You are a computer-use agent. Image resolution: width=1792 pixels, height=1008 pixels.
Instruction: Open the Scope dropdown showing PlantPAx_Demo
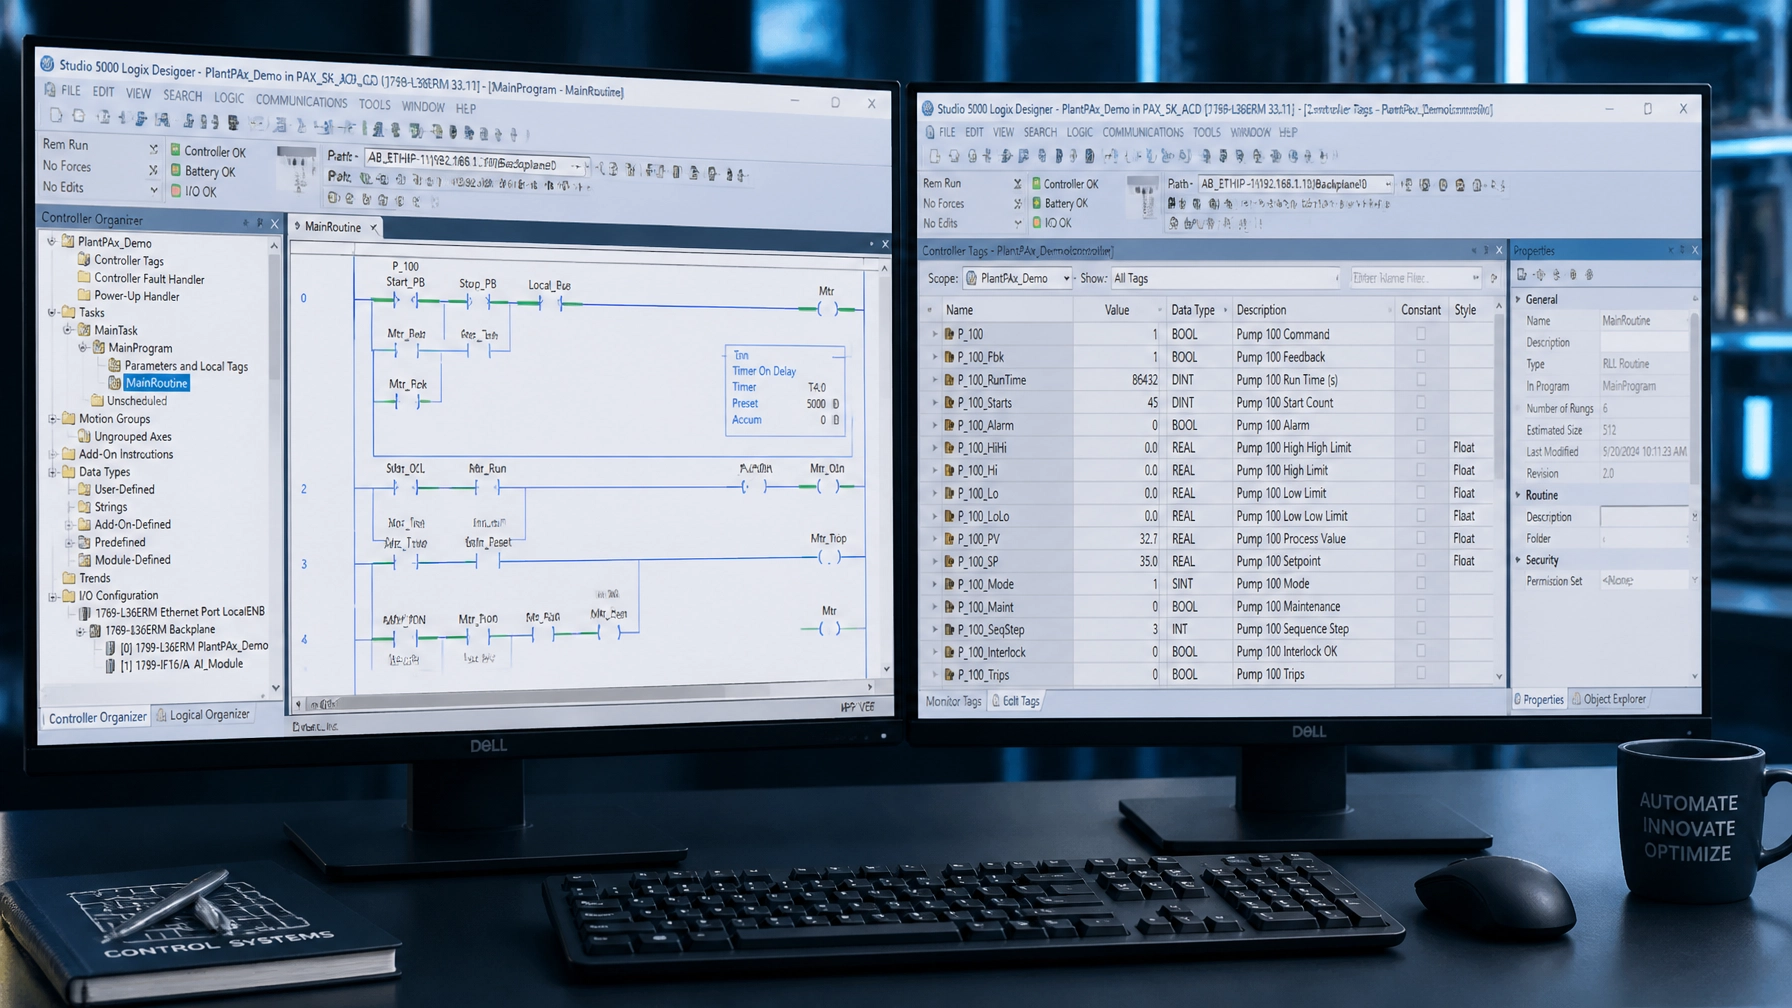[1017, 279]
